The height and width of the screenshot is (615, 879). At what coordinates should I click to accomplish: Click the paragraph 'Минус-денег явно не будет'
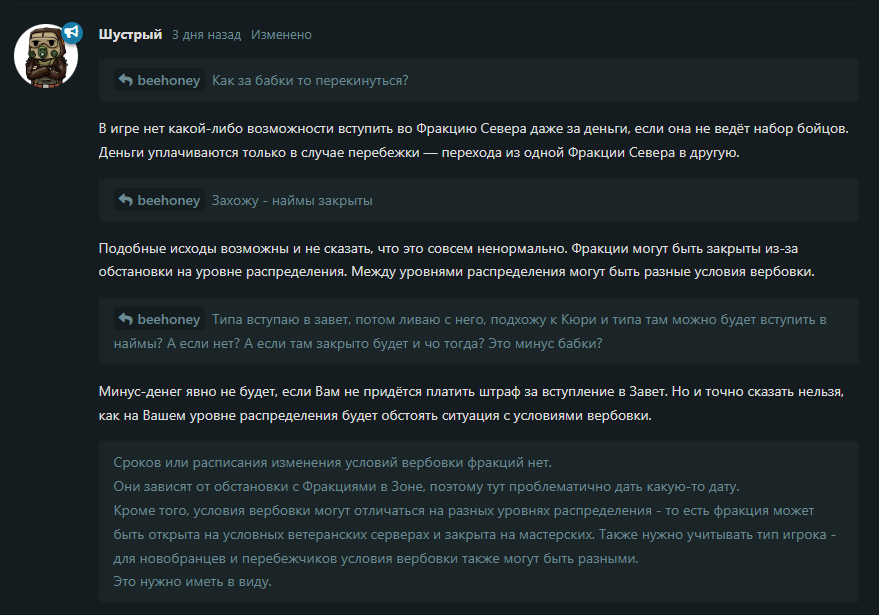(471, 404)
